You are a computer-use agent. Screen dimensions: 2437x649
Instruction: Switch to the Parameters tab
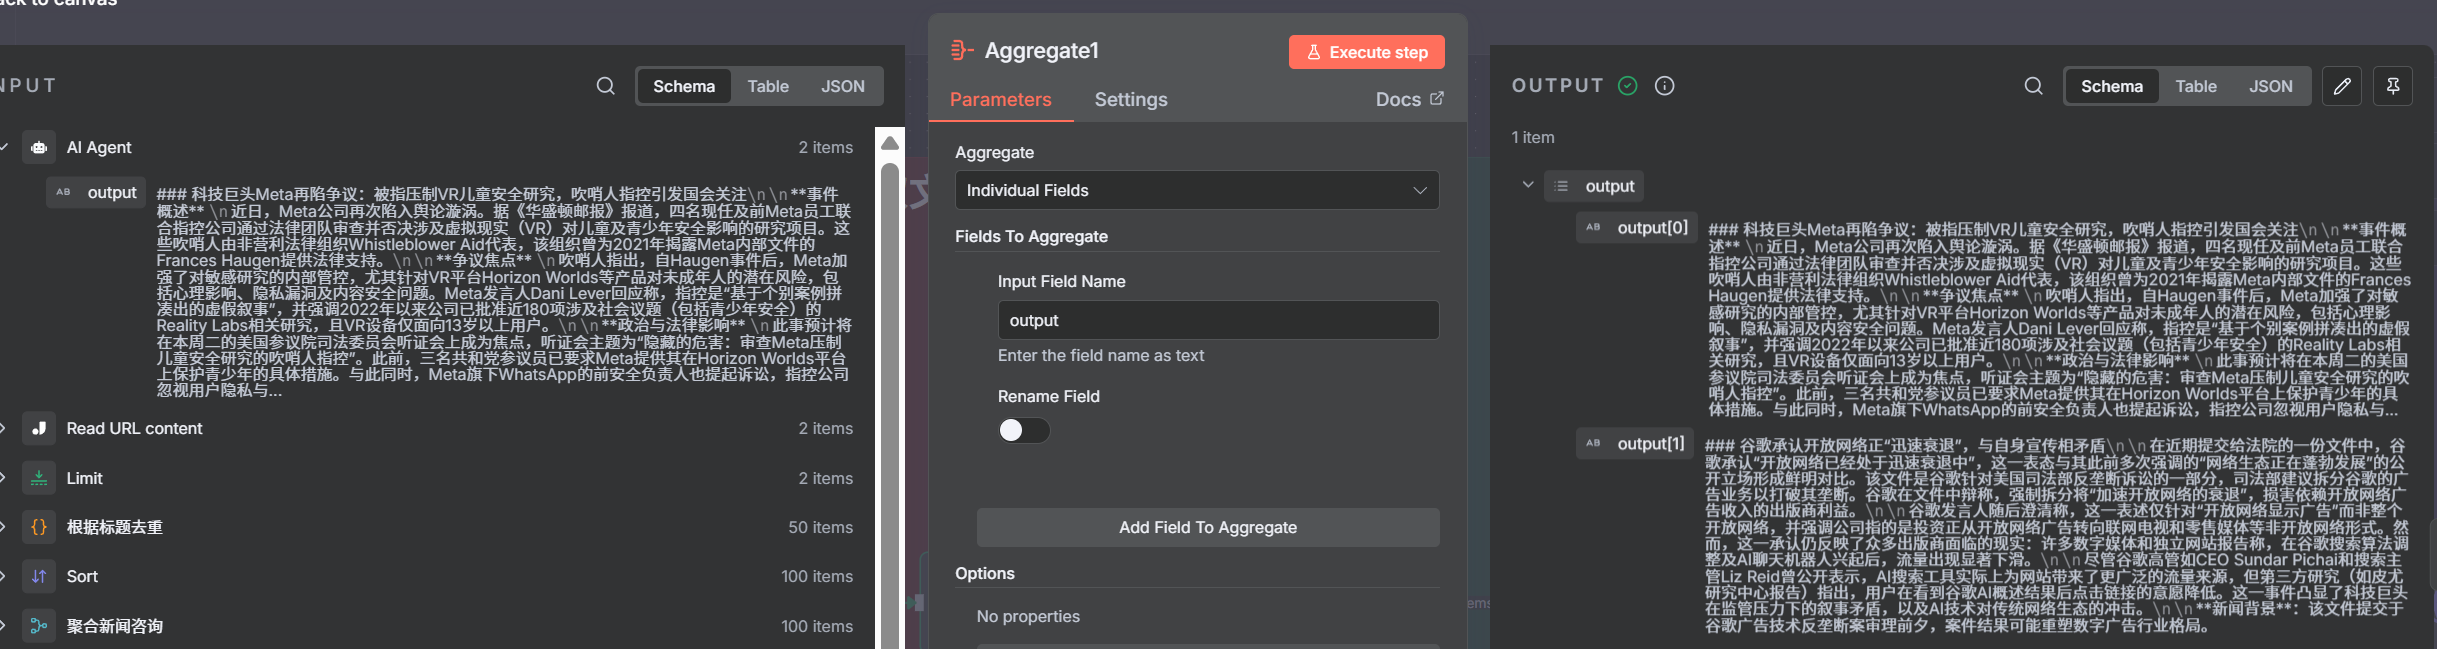pos(1000,99)
